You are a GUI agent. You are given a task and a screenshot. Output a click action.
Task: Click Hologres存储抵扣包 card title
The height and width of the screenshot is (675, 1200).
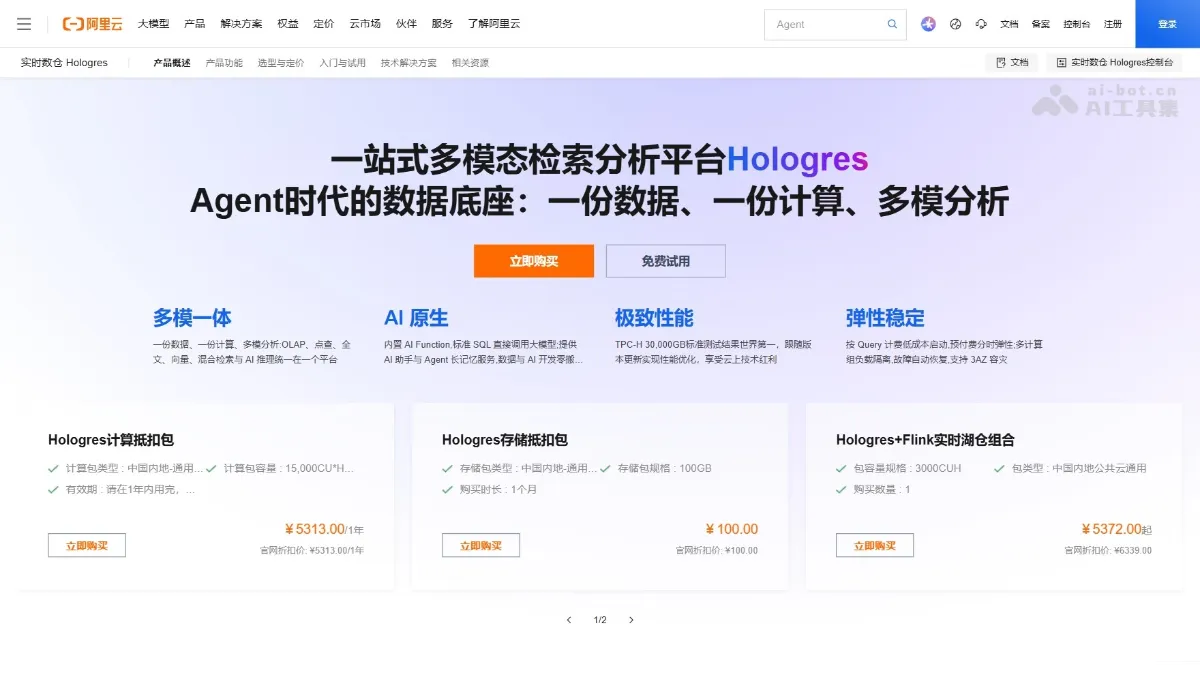(x=505, y=440)
